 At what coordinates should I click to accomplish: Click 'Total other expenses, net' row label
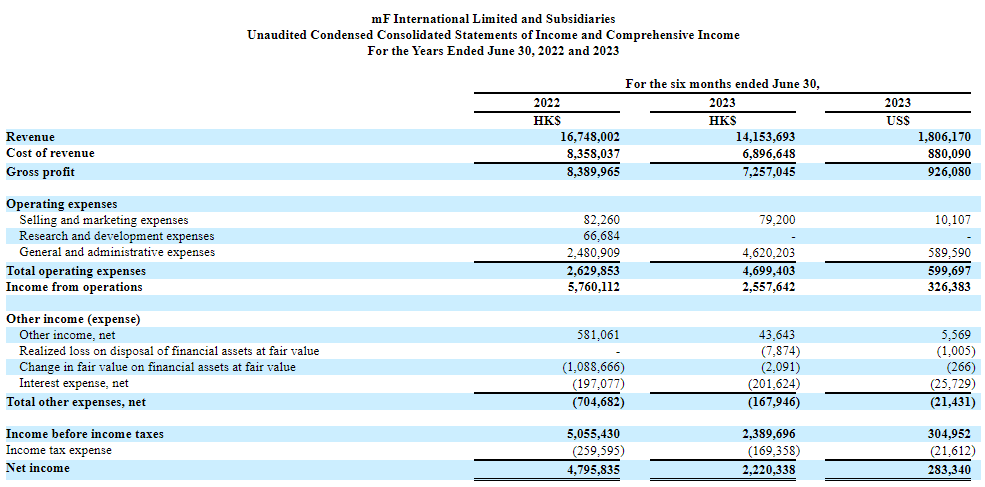point(76,401)
